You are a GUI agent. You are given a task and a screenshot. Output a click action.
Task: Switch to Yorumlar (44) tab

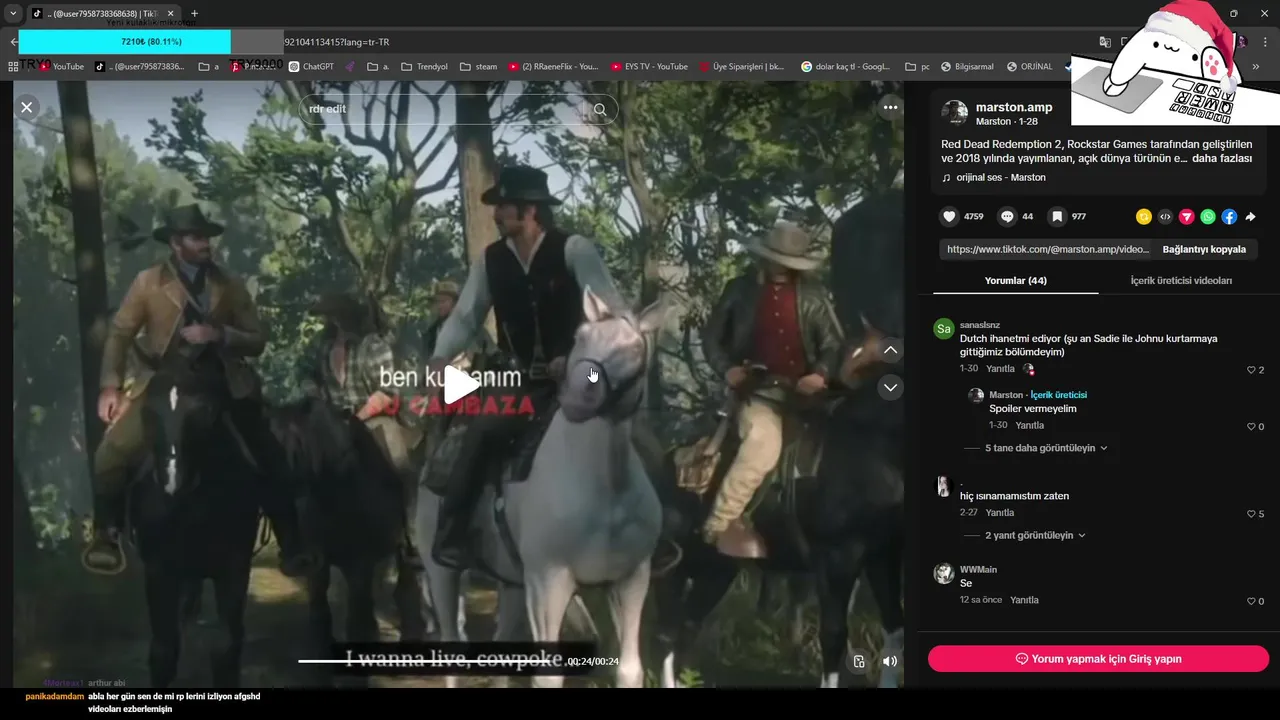tap(1015, 281)
